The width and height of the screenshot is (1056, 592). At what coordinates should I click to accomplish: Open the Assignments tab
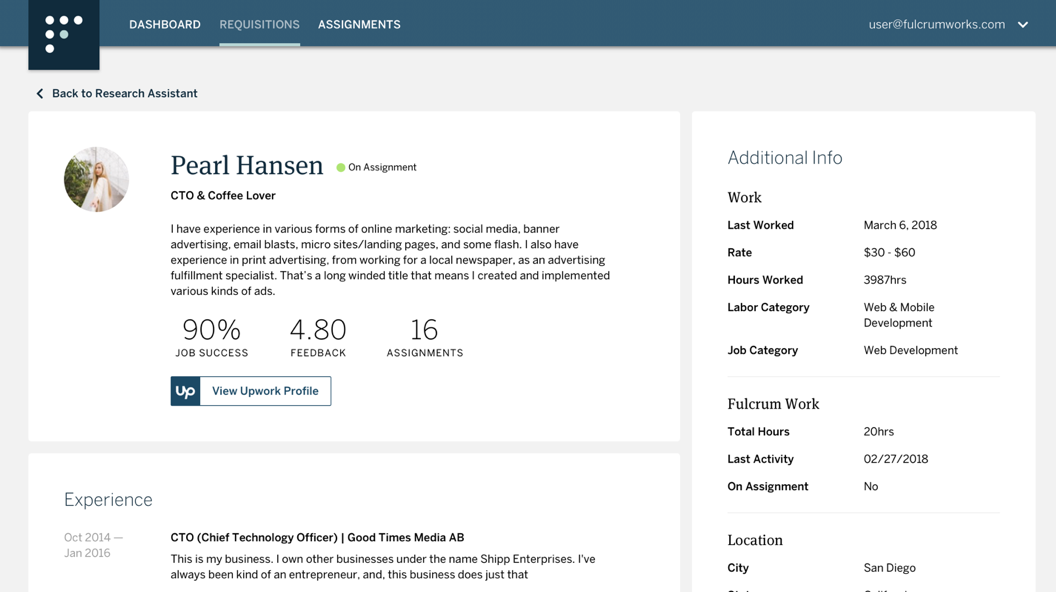[x=359, y=25]
